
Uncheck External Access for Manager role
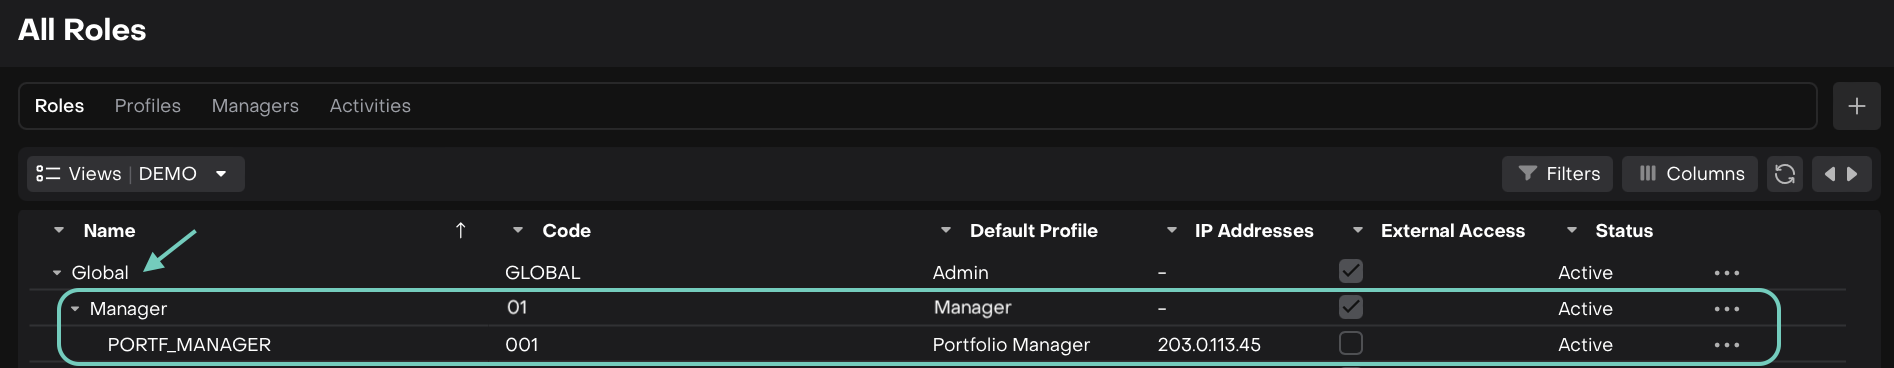coord(1351,307)
